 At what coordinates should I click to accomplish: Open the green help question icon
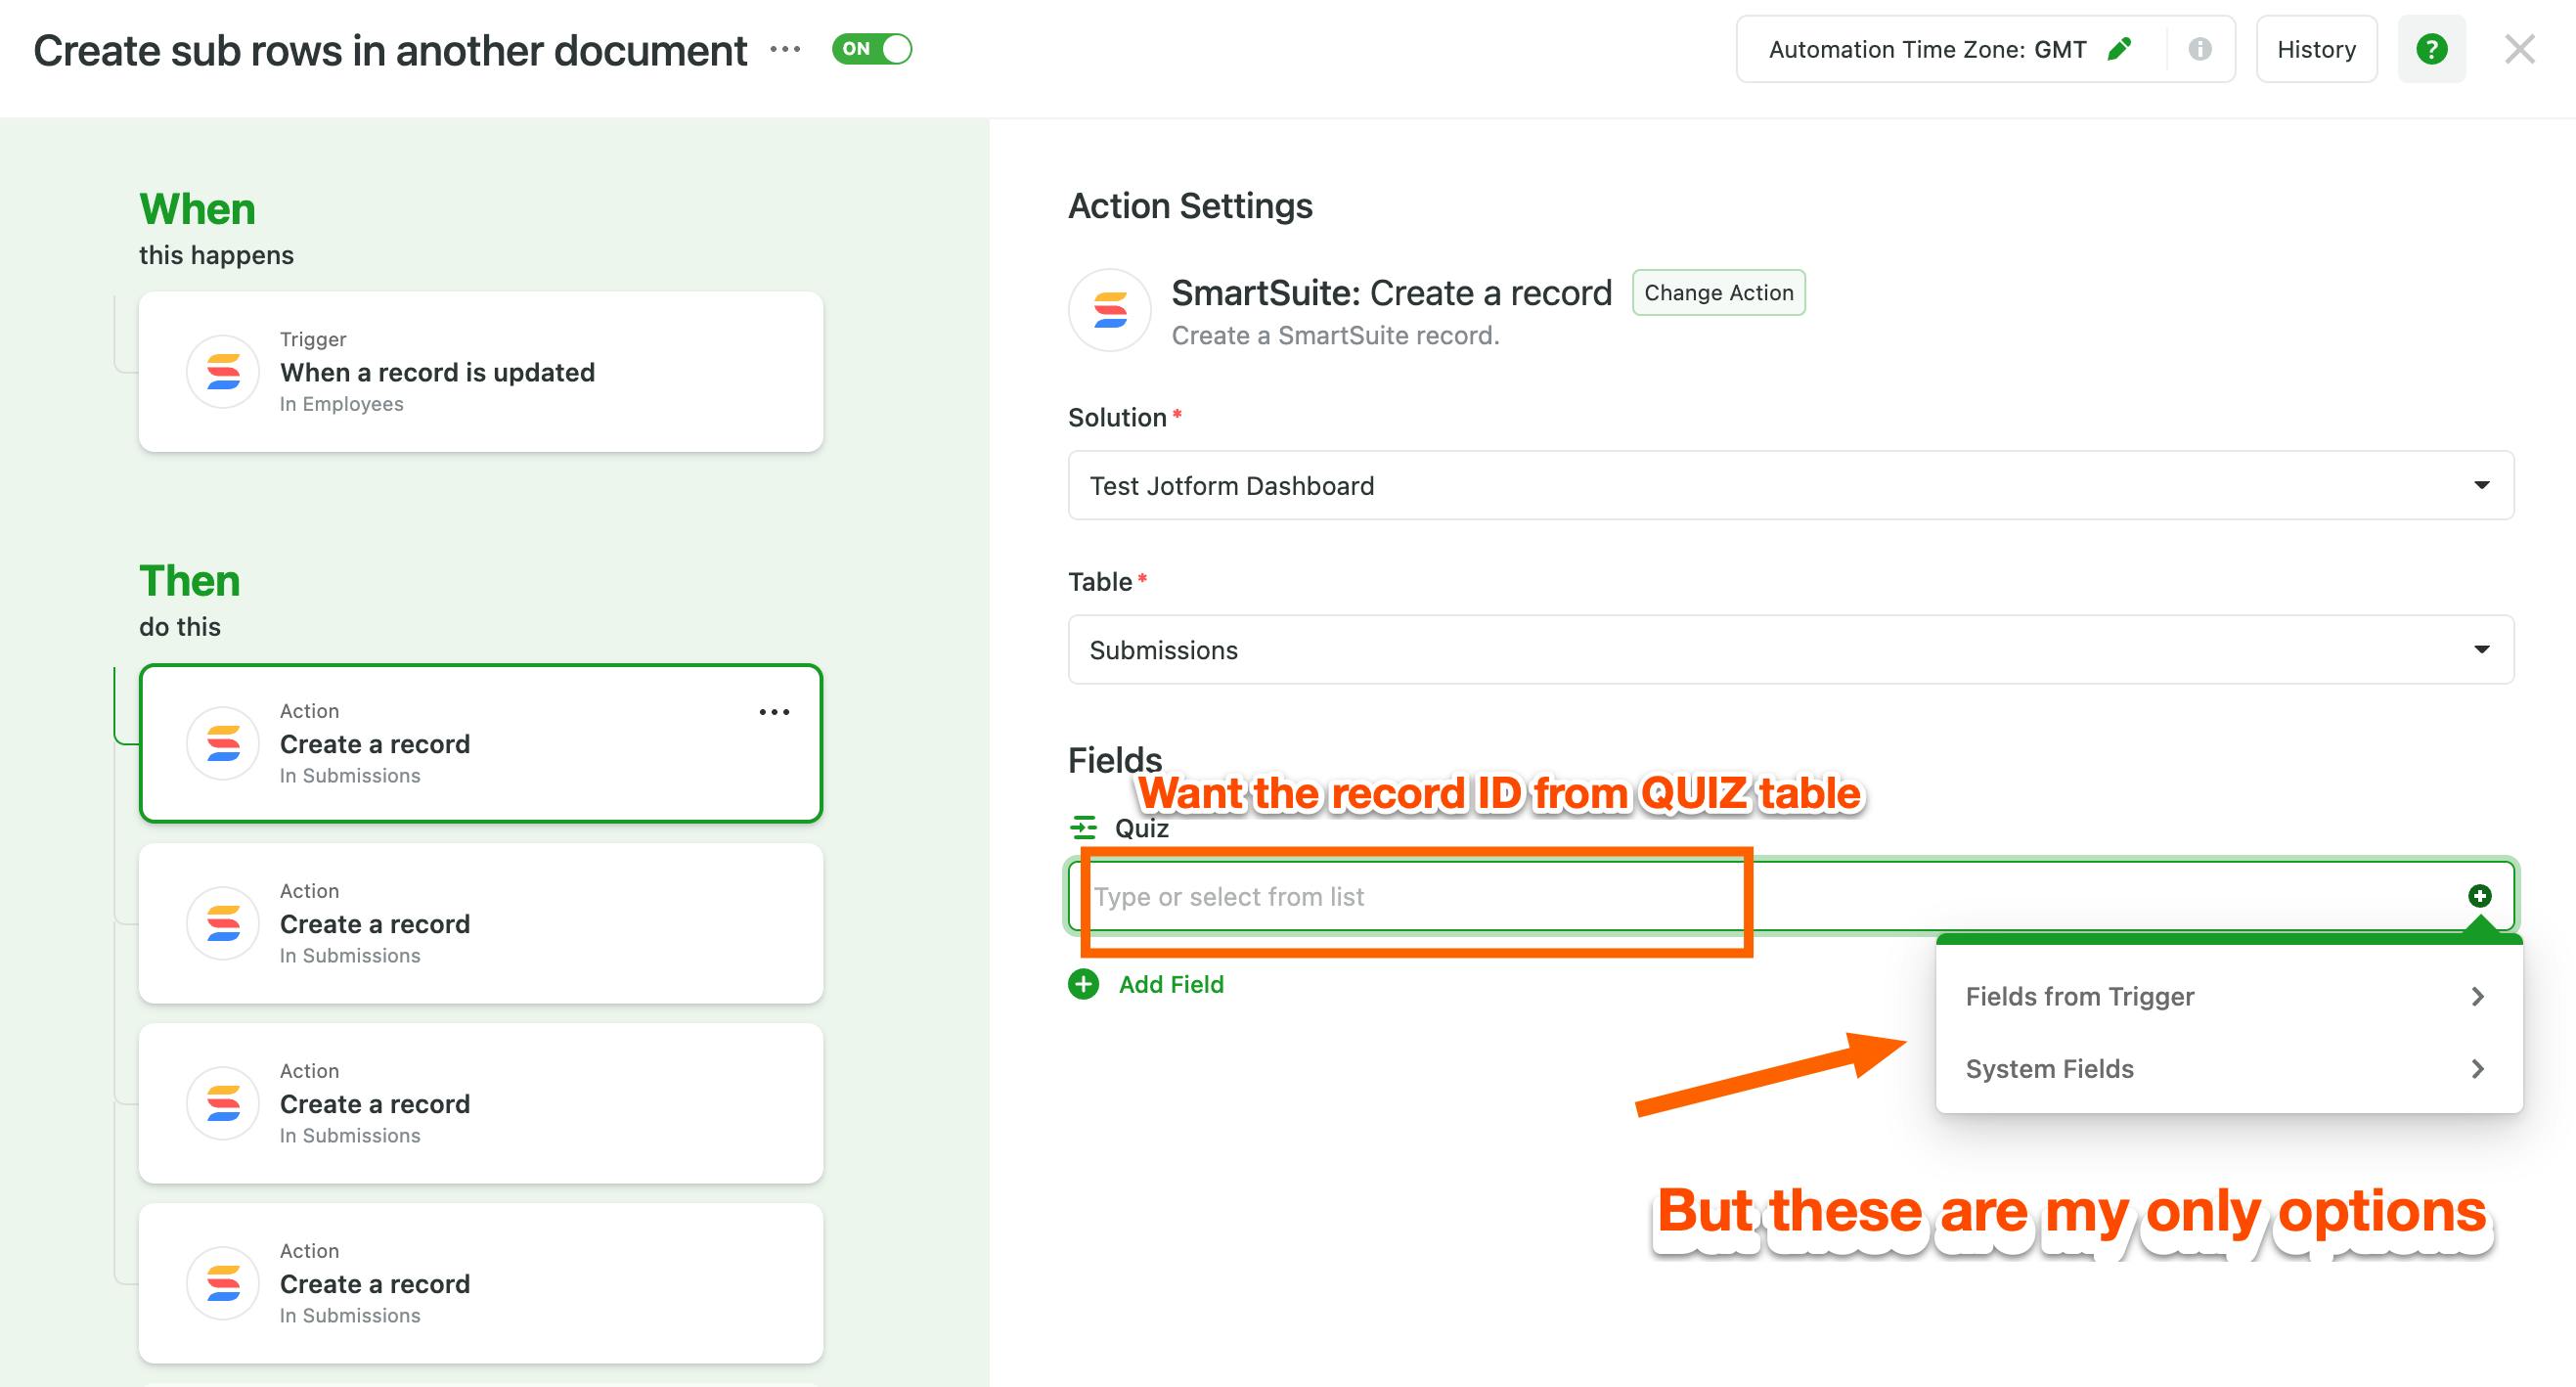coord(2432,49)
